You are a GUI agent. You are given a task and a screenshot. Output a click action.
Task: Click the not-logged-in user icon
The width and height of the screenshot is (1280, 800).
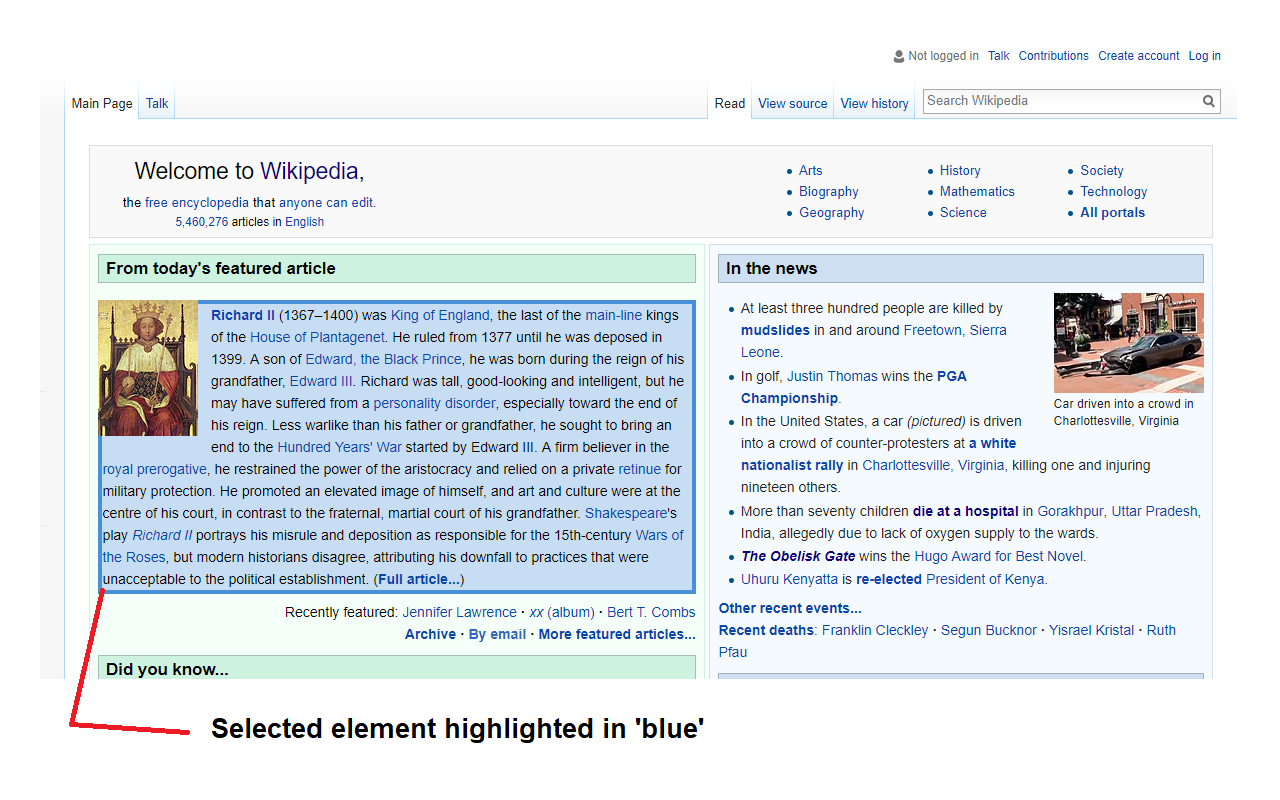(899, 56)
